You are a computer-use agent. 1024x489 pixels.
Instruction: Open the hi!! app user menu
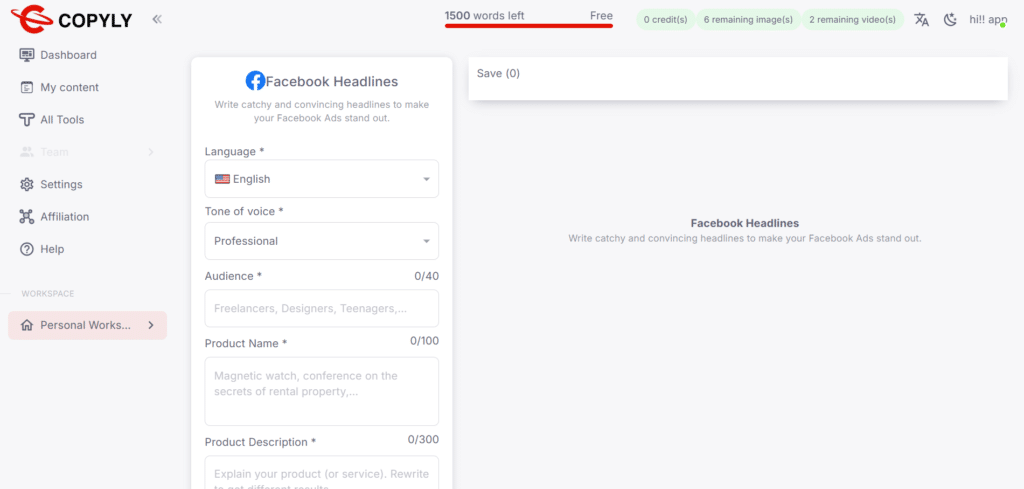pyautogui.click(x=988, y=20)
